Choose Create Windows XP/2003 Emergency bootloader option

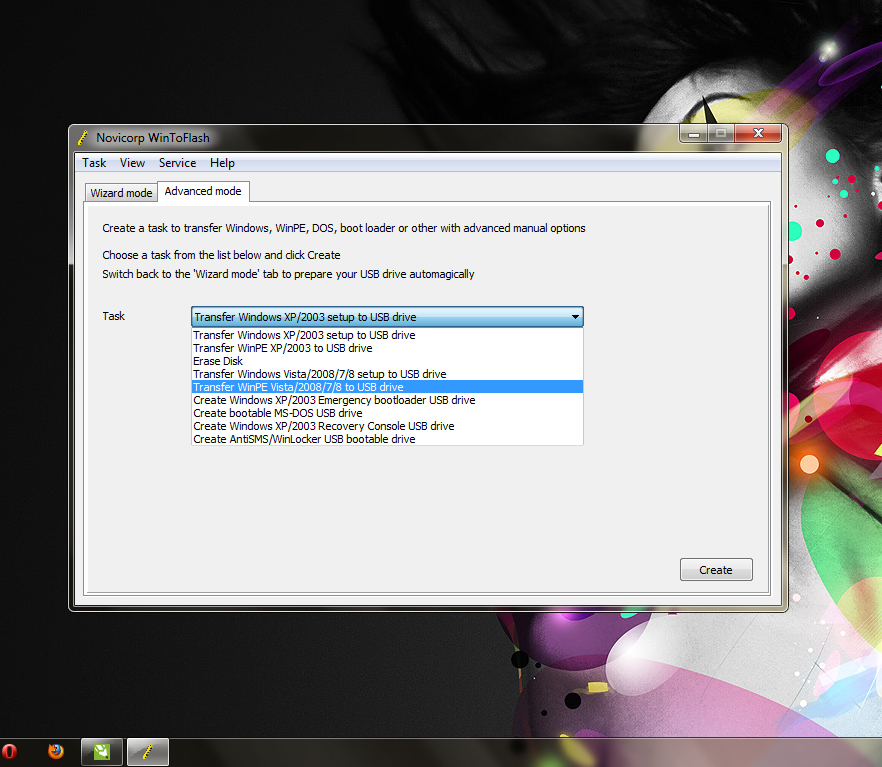[387, 400]
